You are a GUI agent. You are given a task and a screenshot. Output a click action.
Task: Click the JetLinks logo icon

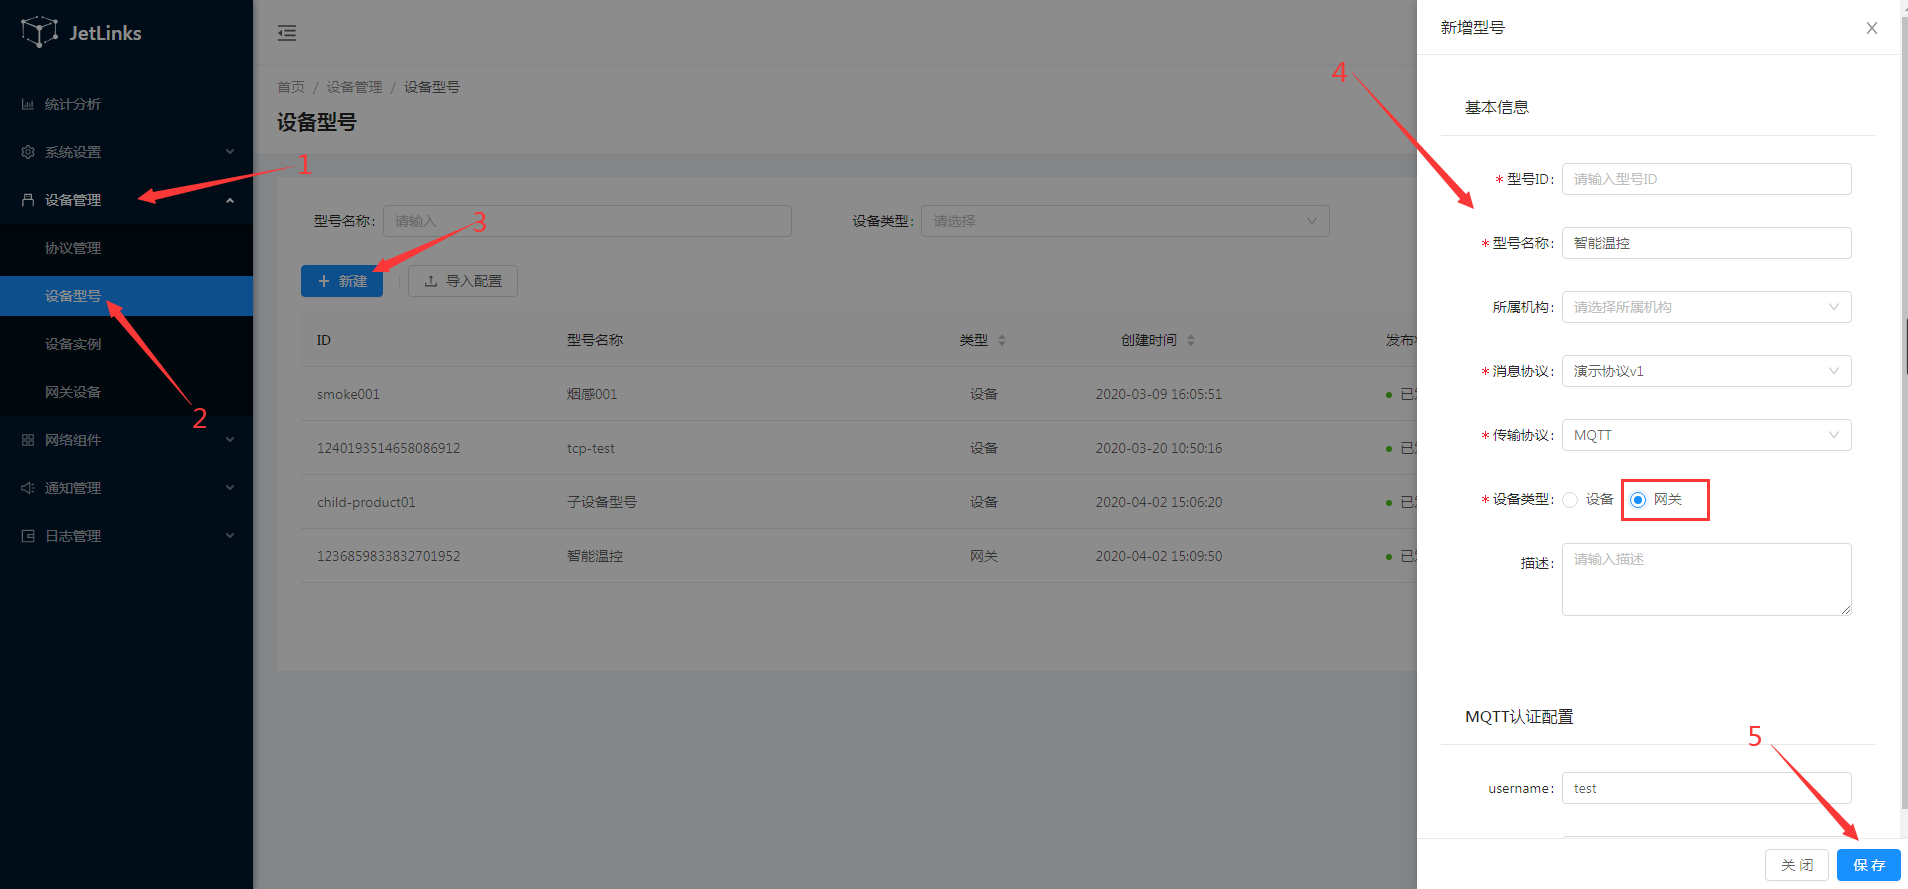[x=39, y=32]
